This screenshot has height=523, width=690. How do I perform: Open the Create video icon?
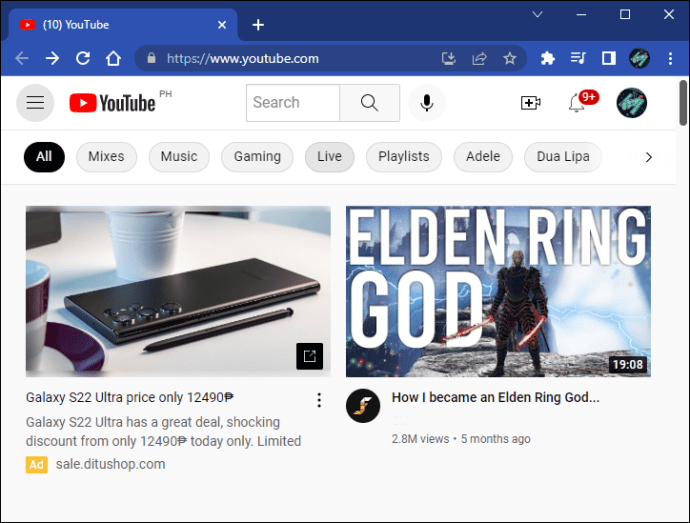pyautogui.click(x=531, y=103)
